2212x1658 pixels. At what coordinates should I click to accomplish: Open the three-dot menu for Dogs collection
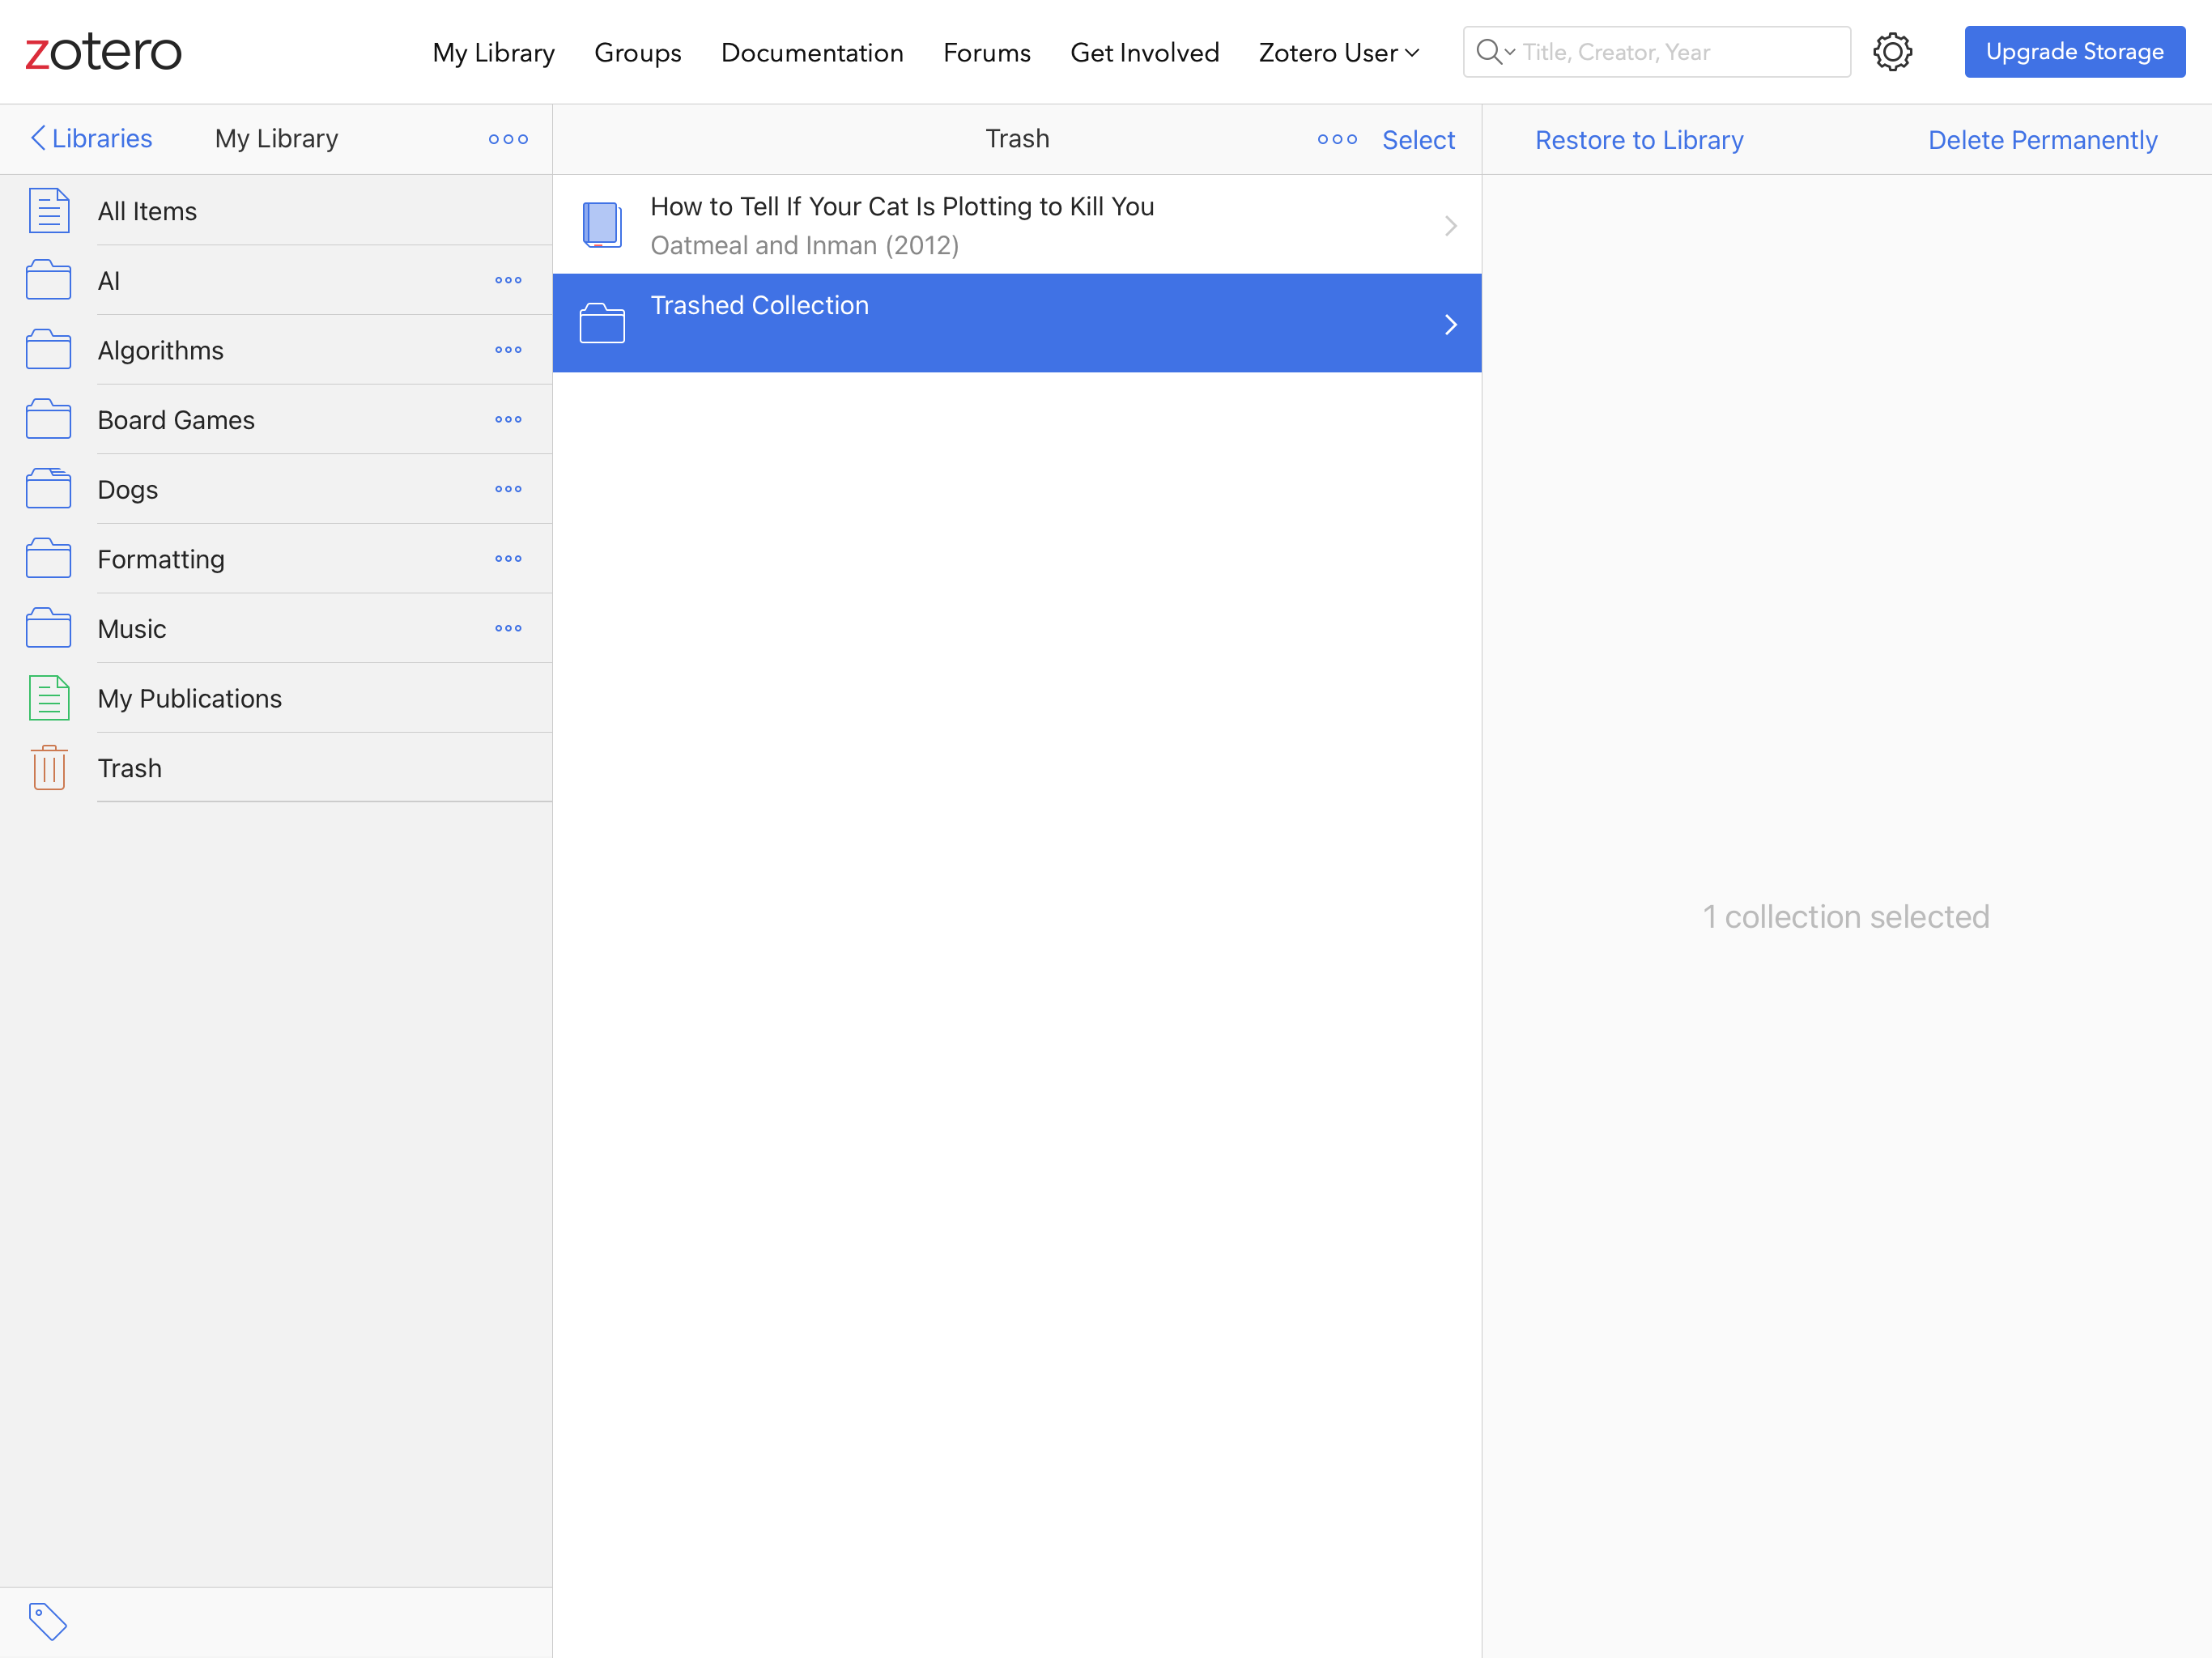508,489
